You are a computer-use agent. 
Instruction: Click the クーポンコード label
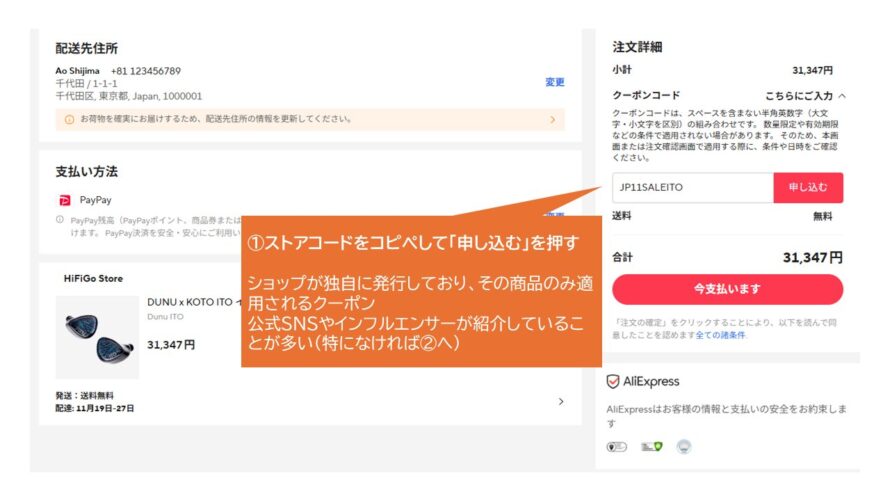[646, 95]
